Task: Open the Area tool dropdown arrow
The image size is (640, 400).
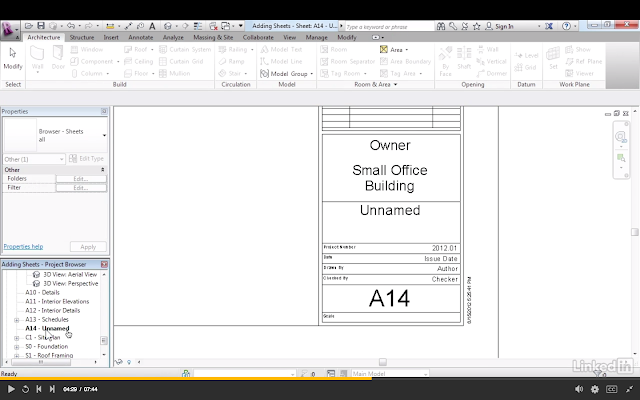Action: pyautogui.click(x=407, y=50)
